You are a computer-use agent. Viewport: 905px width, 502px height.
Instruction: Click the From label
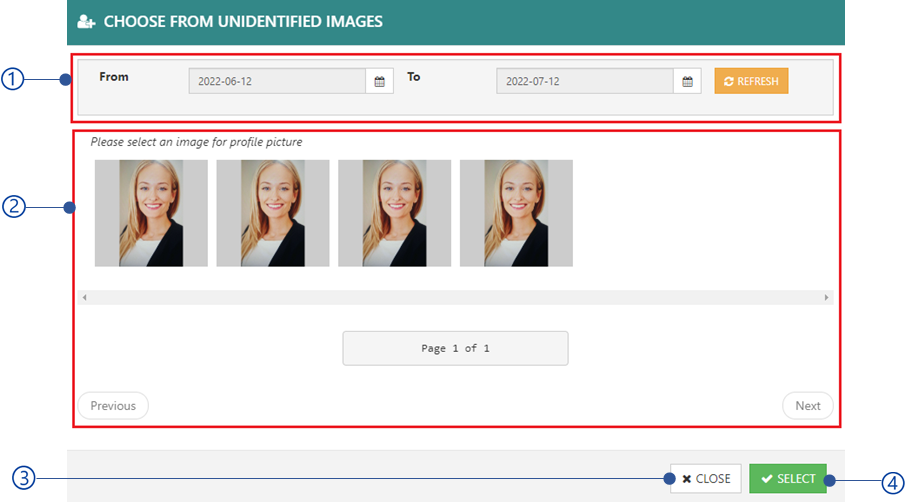114,77
